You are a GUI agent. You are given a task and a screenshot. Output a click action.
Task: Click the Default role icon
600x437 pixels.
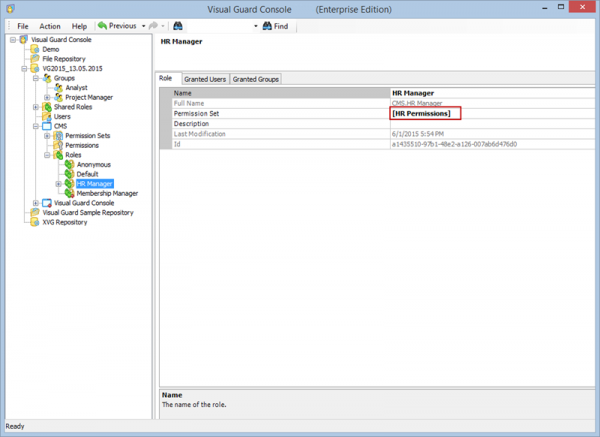(x=69, y=174)
